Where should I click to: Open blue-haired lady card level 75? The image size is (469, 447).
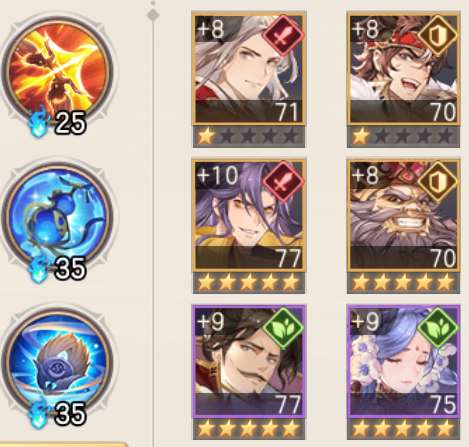point(404,361)
